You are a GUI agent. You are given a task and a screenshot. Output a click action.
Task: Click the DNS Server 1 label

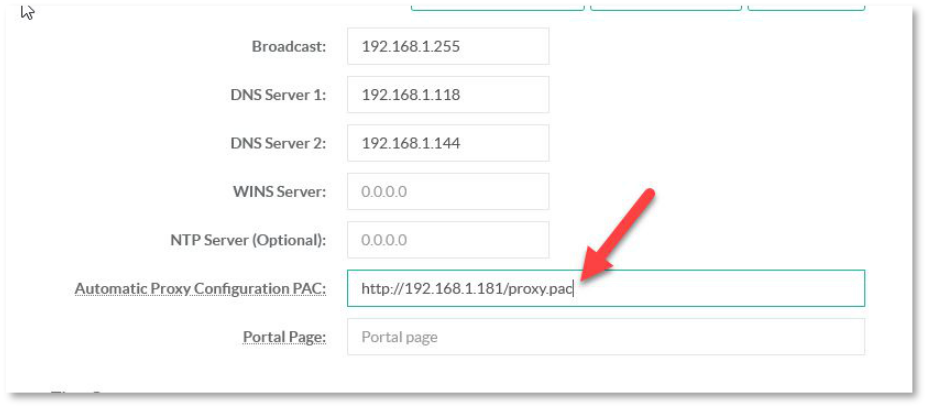coord(277,95)
